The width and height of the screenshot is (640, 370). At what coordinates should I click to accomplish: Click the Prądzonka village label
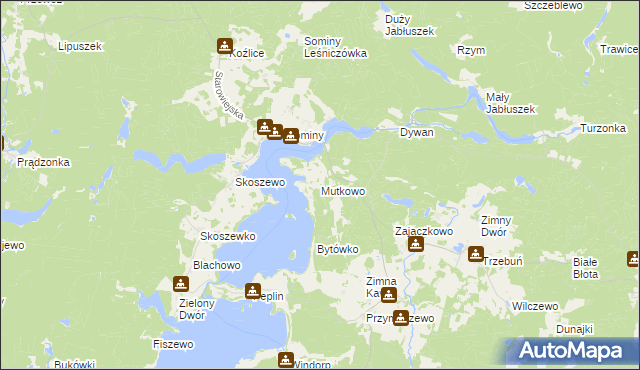pyautogui.click(x=43, y=162)
